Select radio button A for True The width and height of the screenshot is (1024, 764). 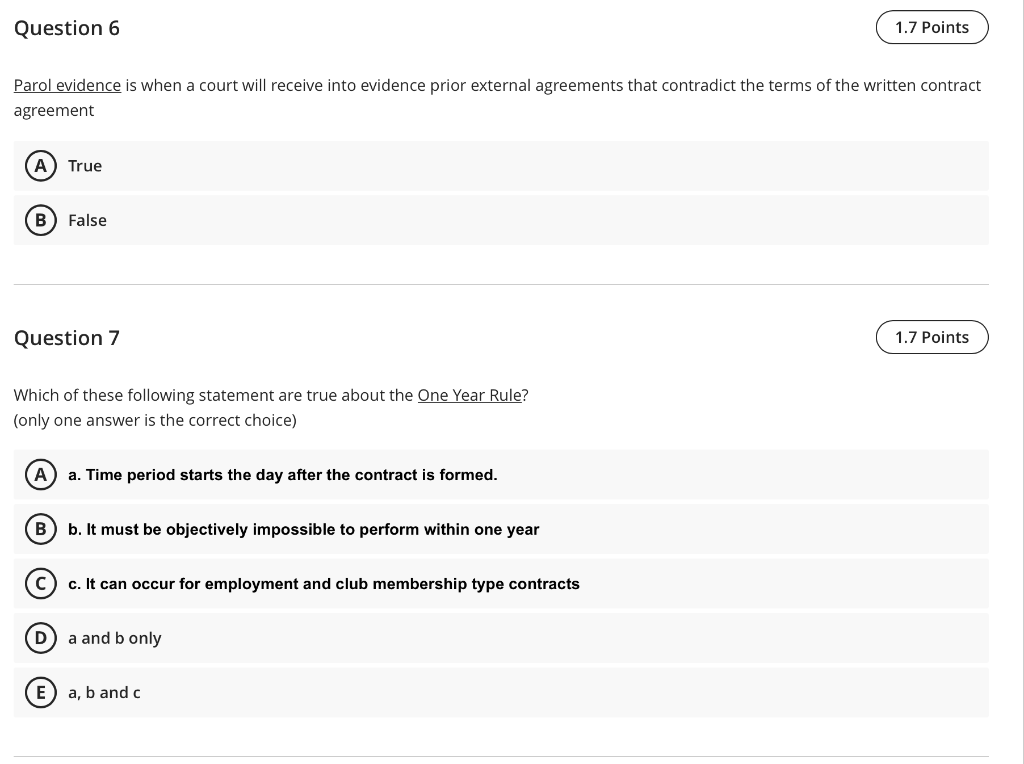[40, 165]
